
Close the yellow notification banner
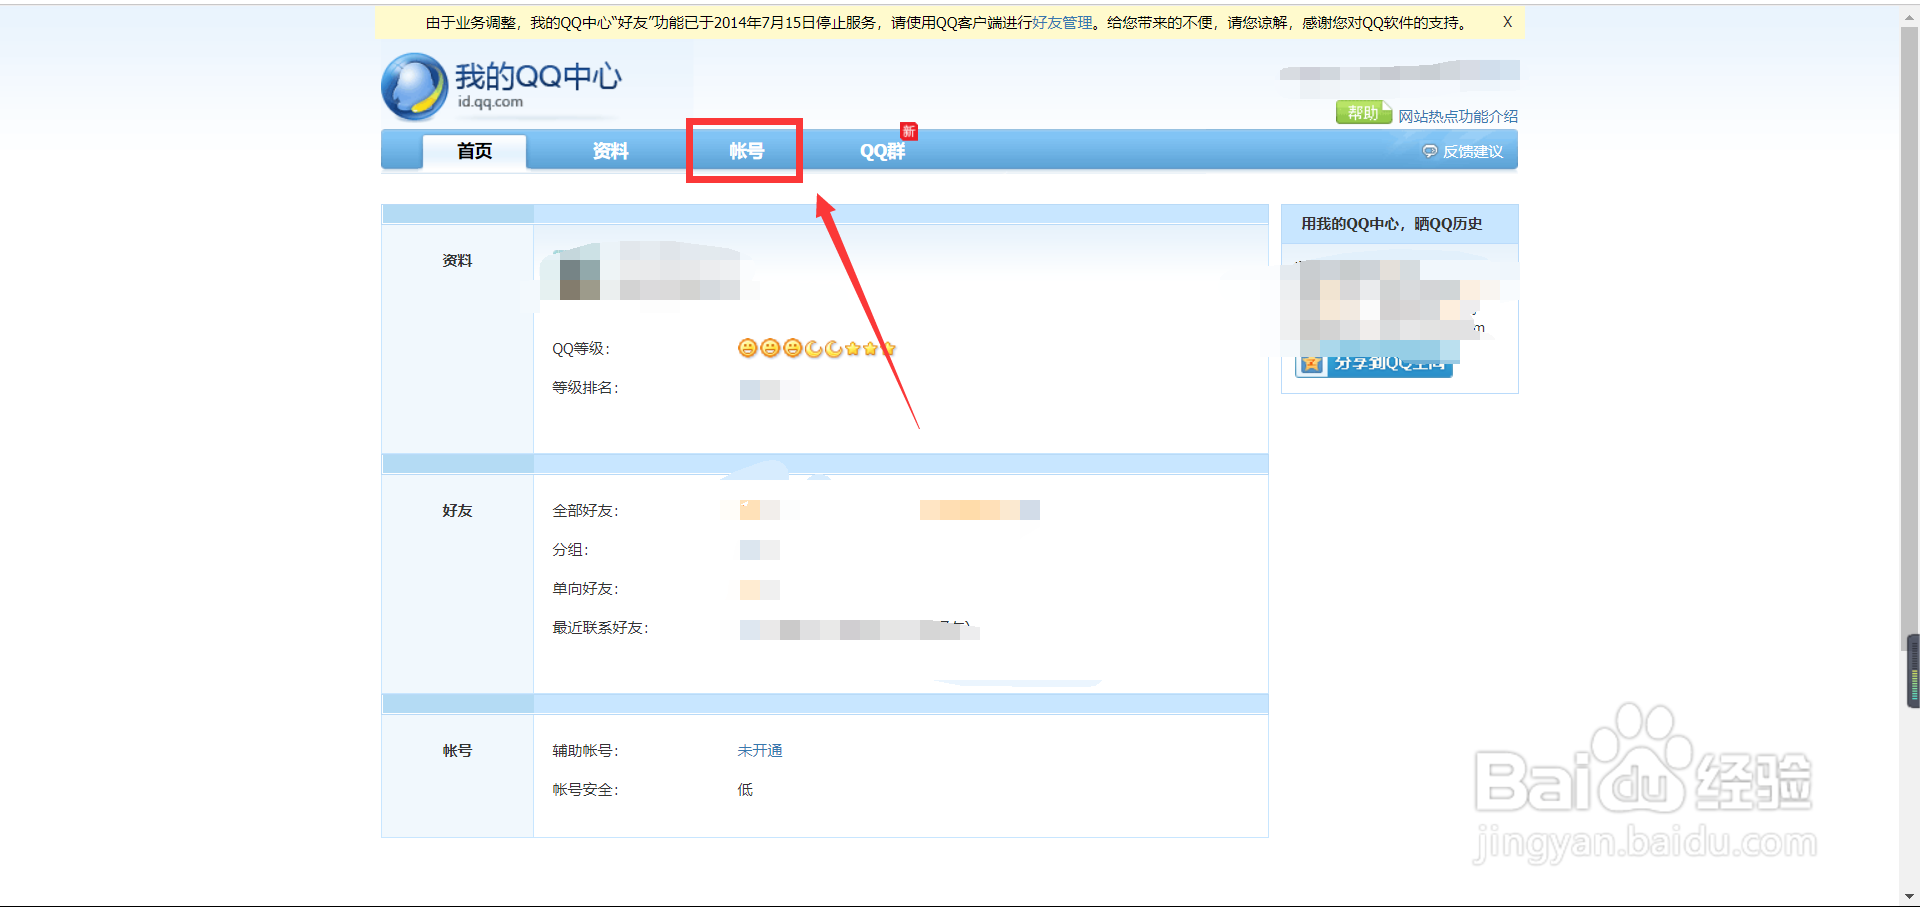click(x=1507, y=22)
